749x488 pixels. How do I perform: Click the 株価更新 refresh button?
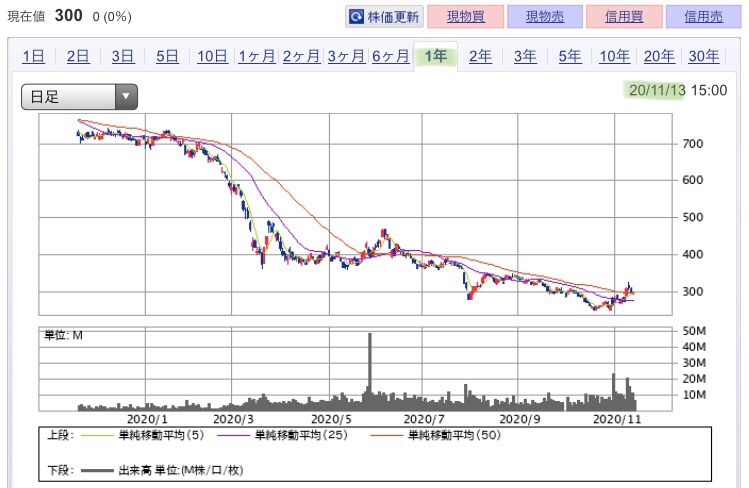pos(385,17)
